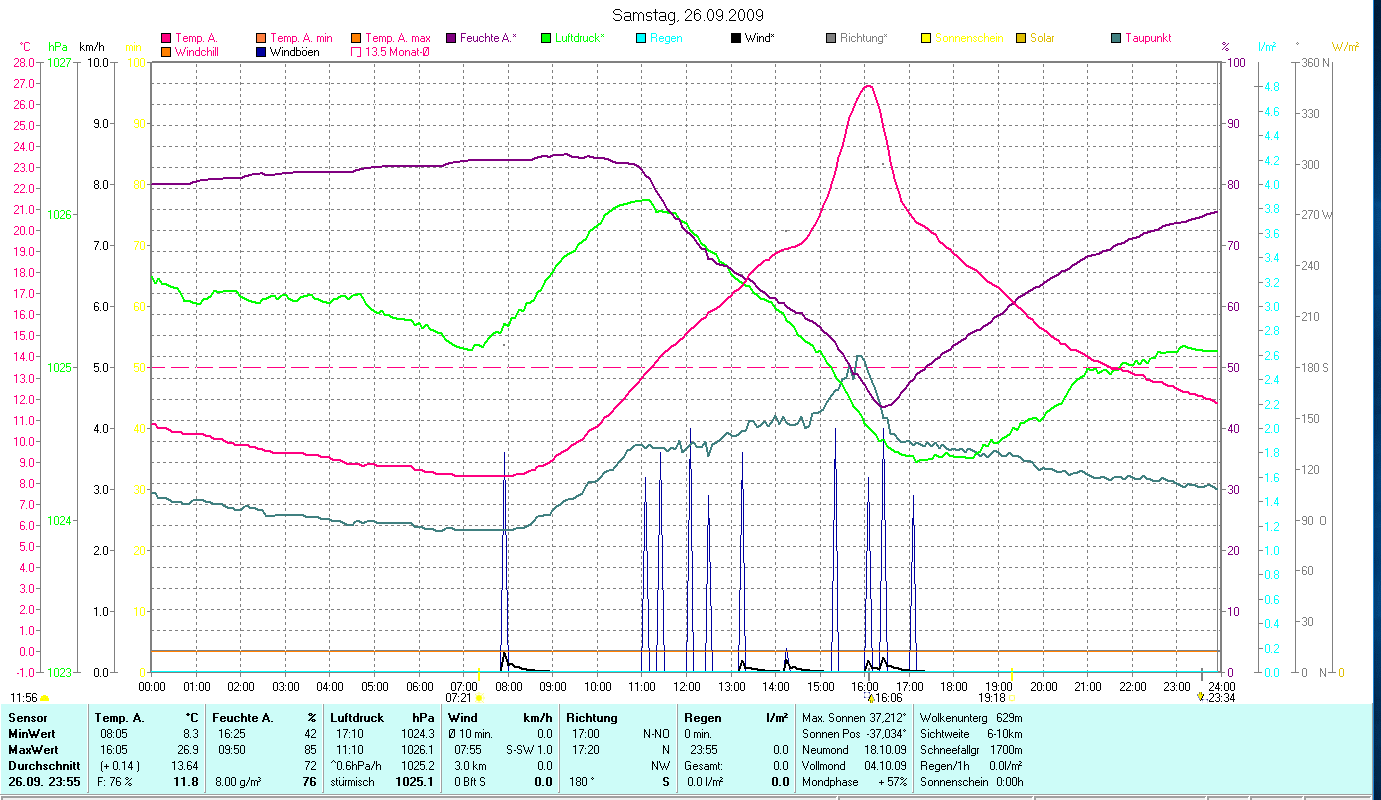The height and width of the screenshot is (800, 1381).
Task: Click the average temperature value 13.64
Action: 186,766
